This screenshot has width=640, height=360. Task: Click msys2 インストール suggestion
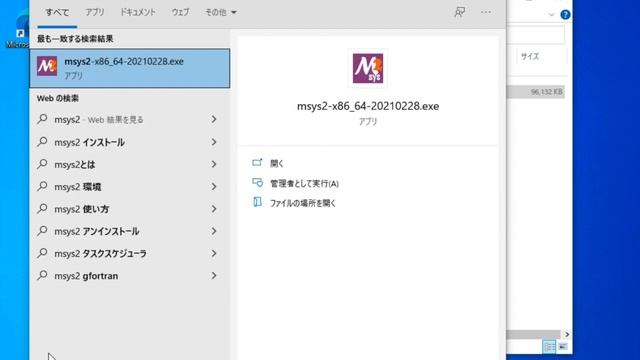click(x=89, y=142)
